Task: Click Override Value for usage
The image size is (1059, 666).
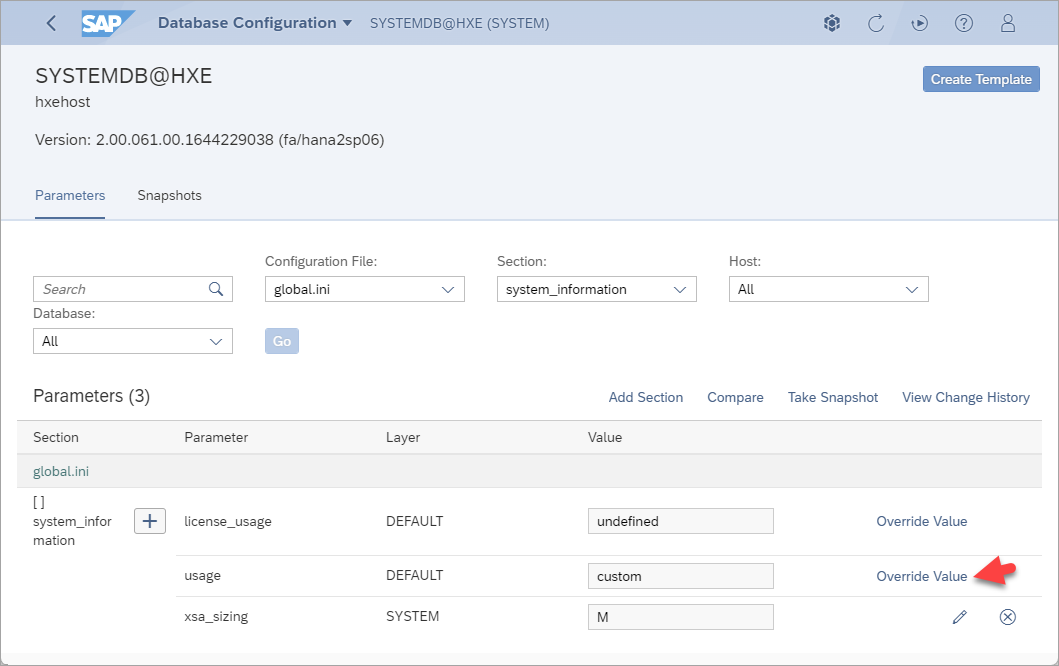Action: point(922,576)
